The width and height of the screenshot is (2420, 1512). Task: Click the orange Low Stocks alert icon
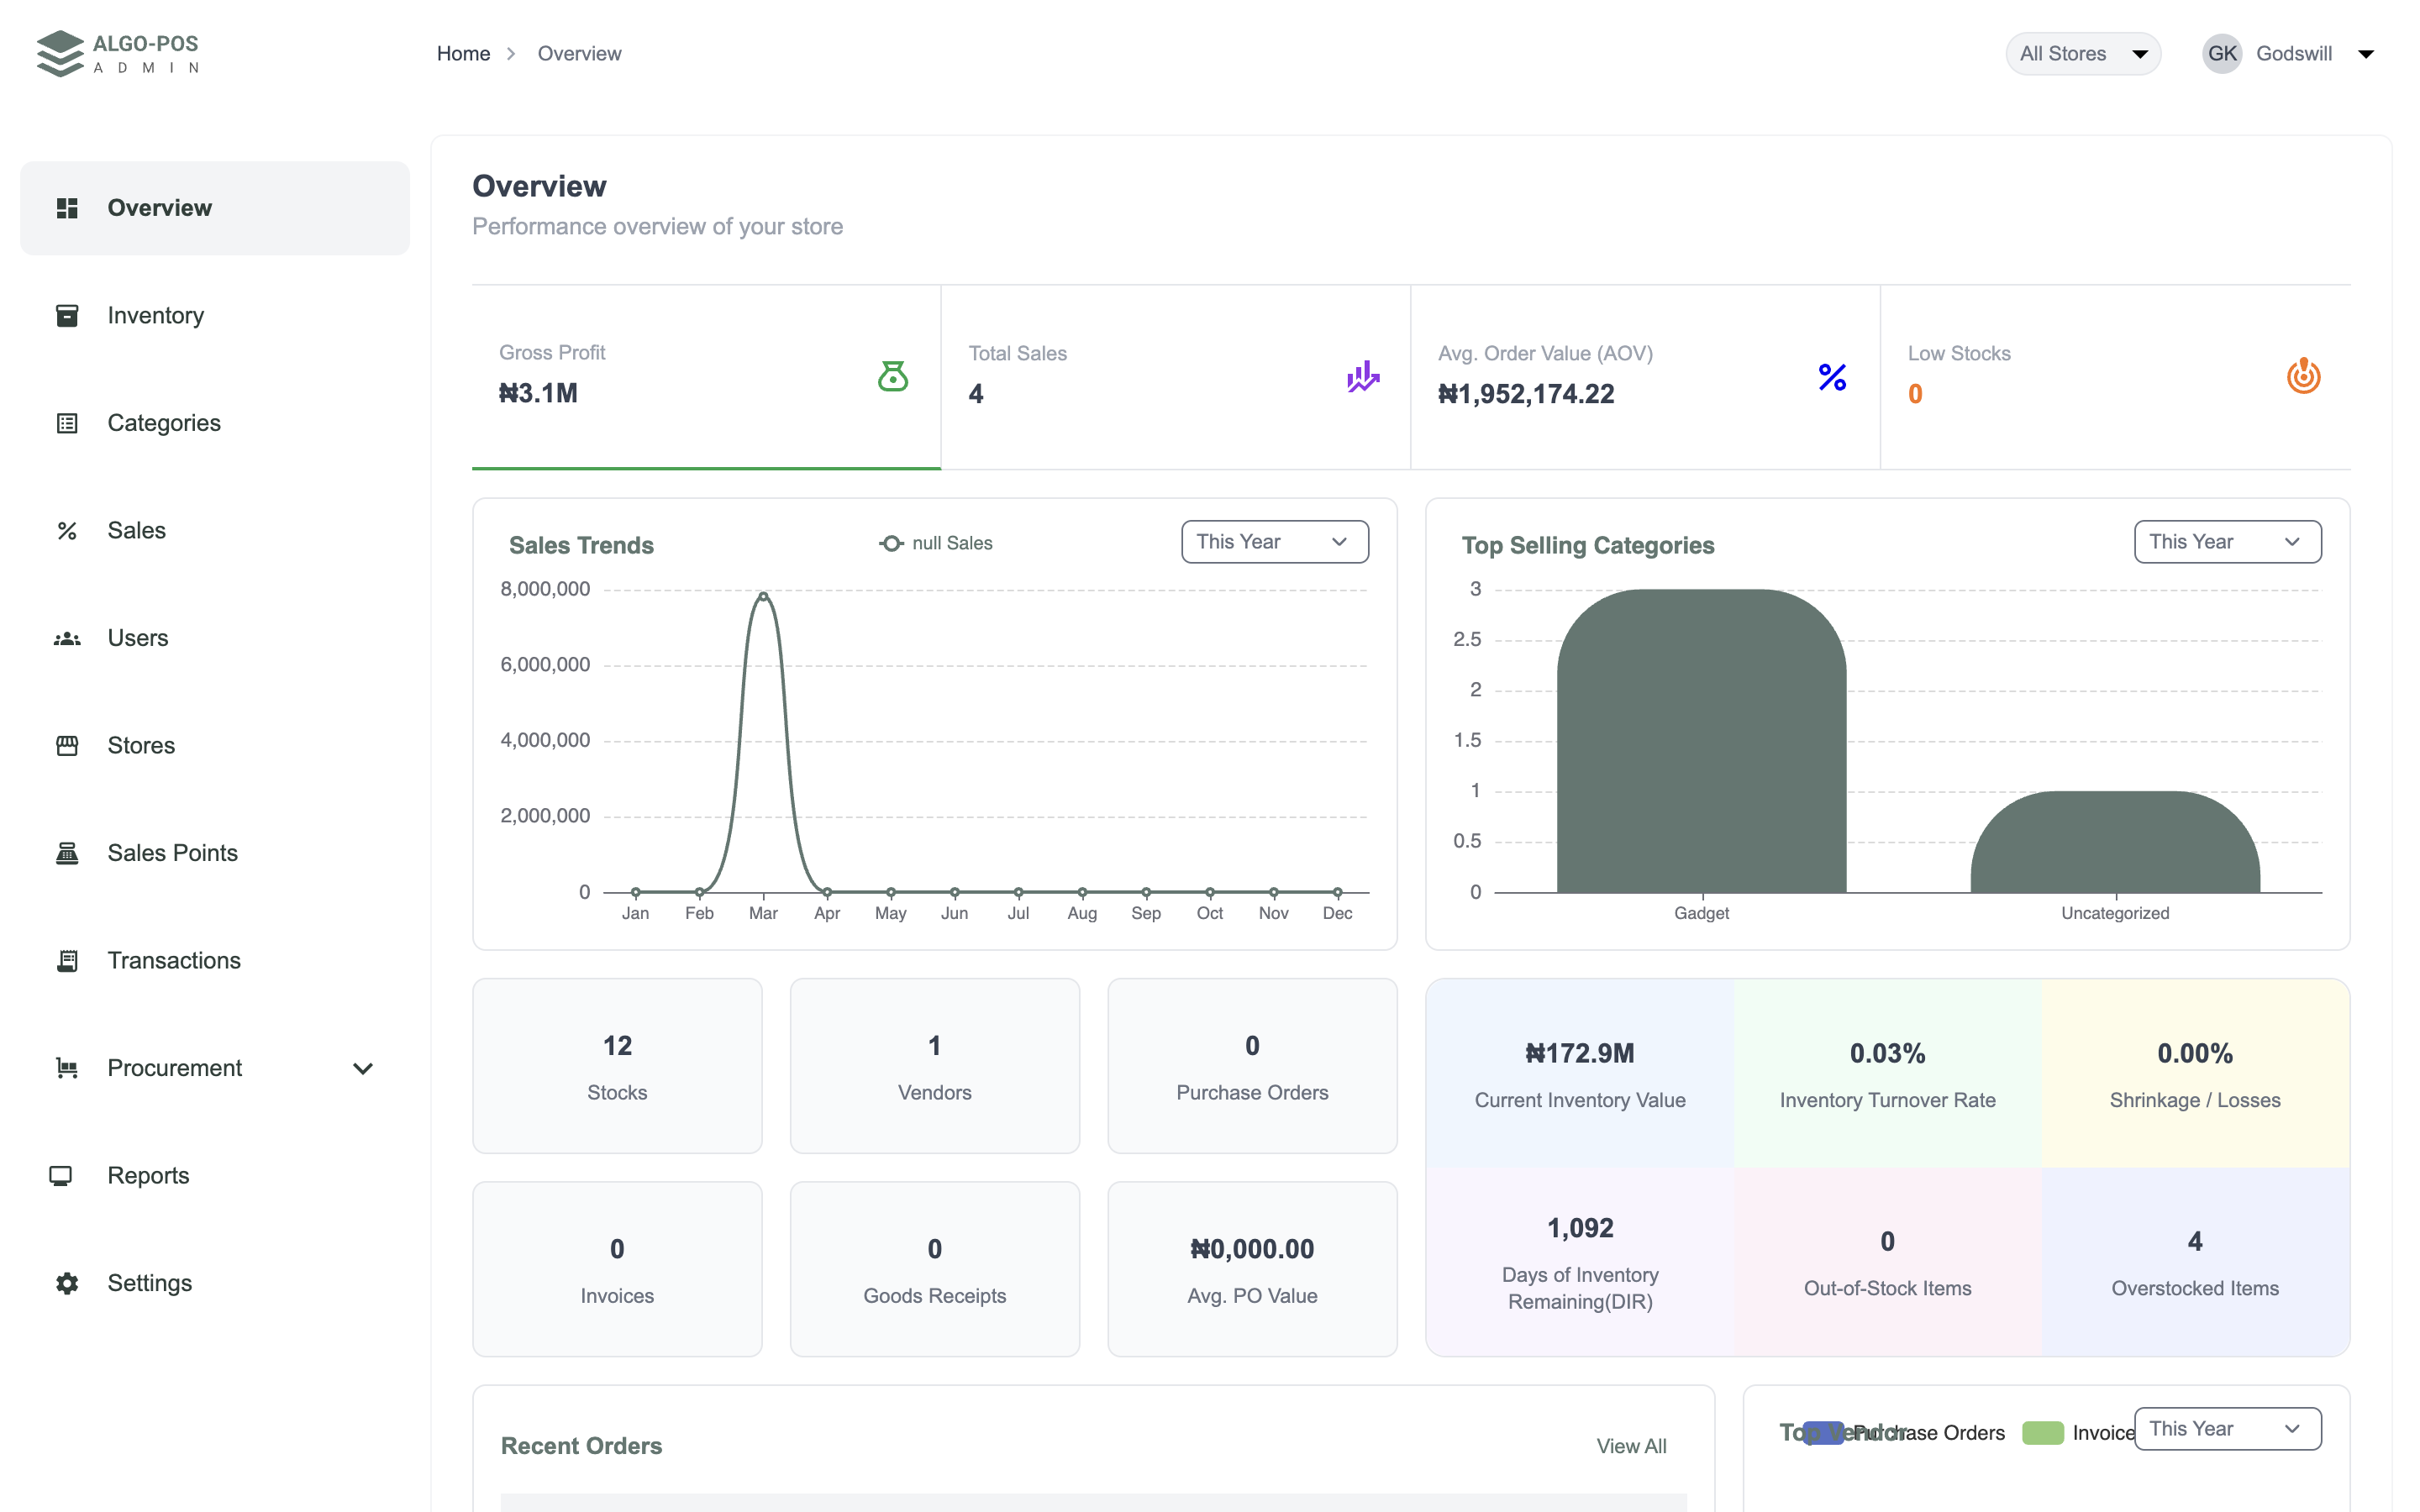click(x=2303, y=376)
